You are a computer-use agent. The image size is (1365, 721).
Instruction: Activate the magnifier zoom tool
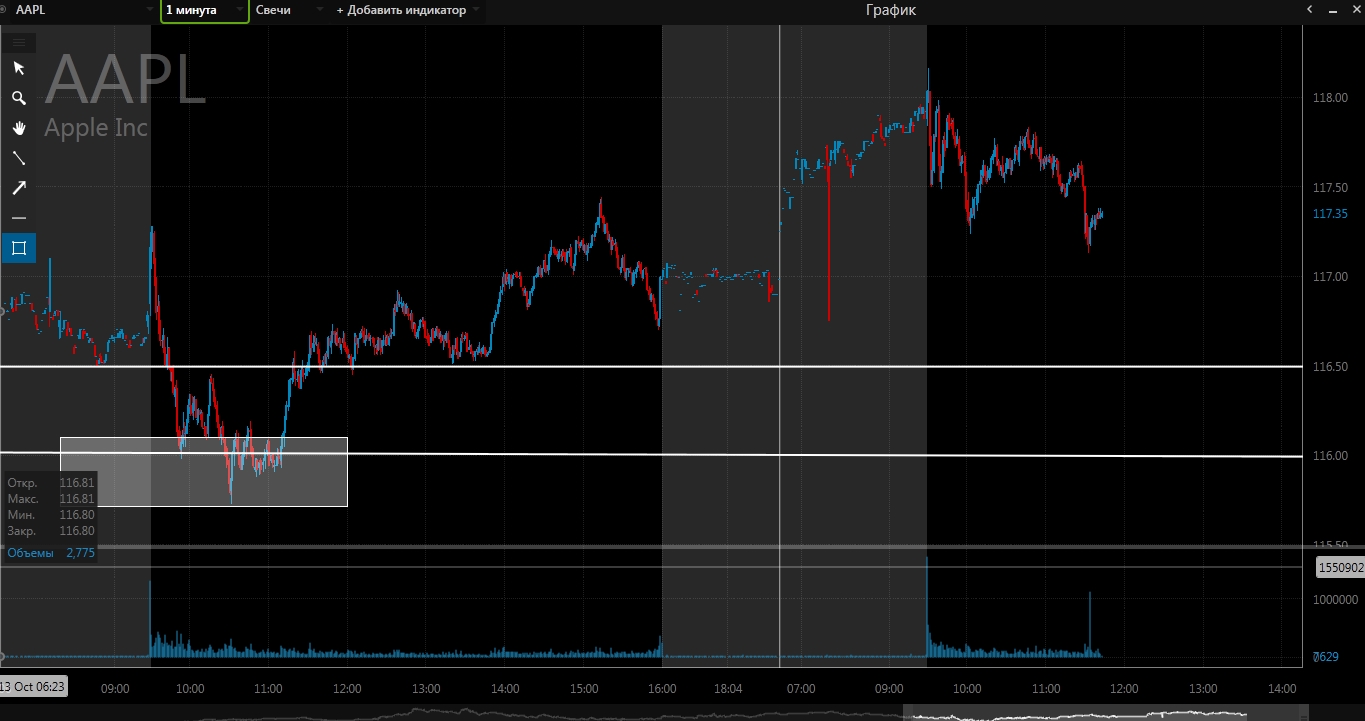pyautogui.click(x=18, y=98)
